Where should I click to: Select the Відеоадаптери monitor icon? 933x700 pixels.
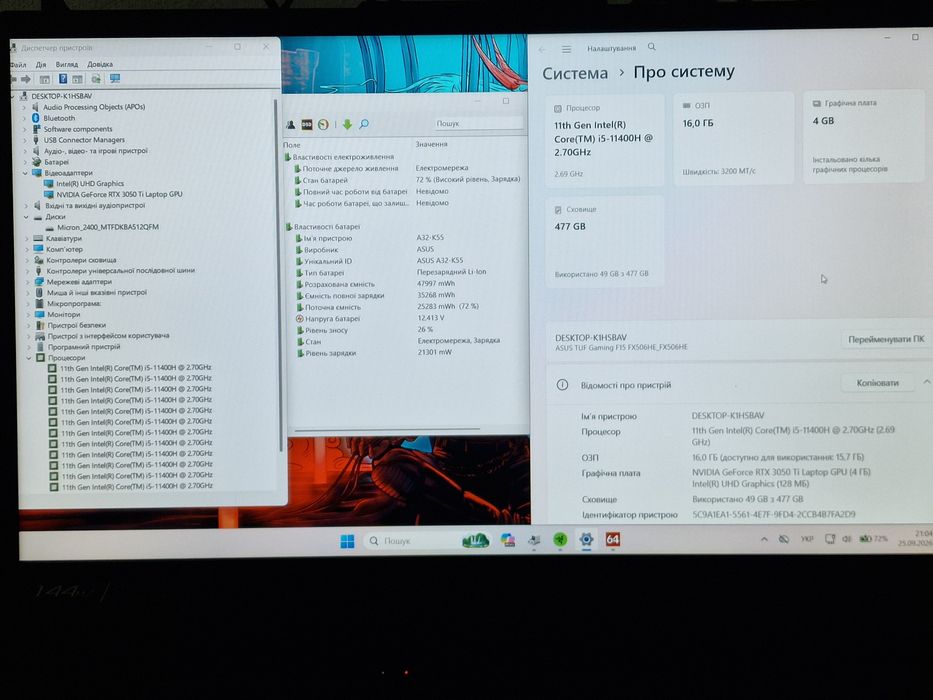(x=37, y=173)
